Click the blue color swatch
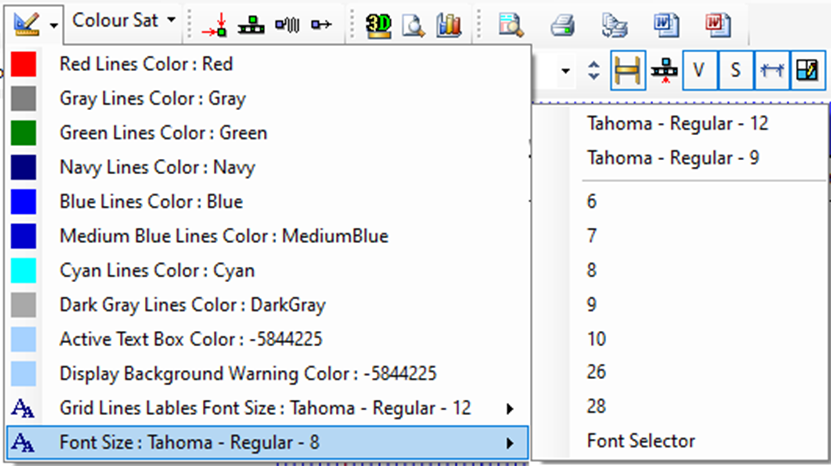Image resolution: width=831 pixels, height=466 pixels. [23, 202]
